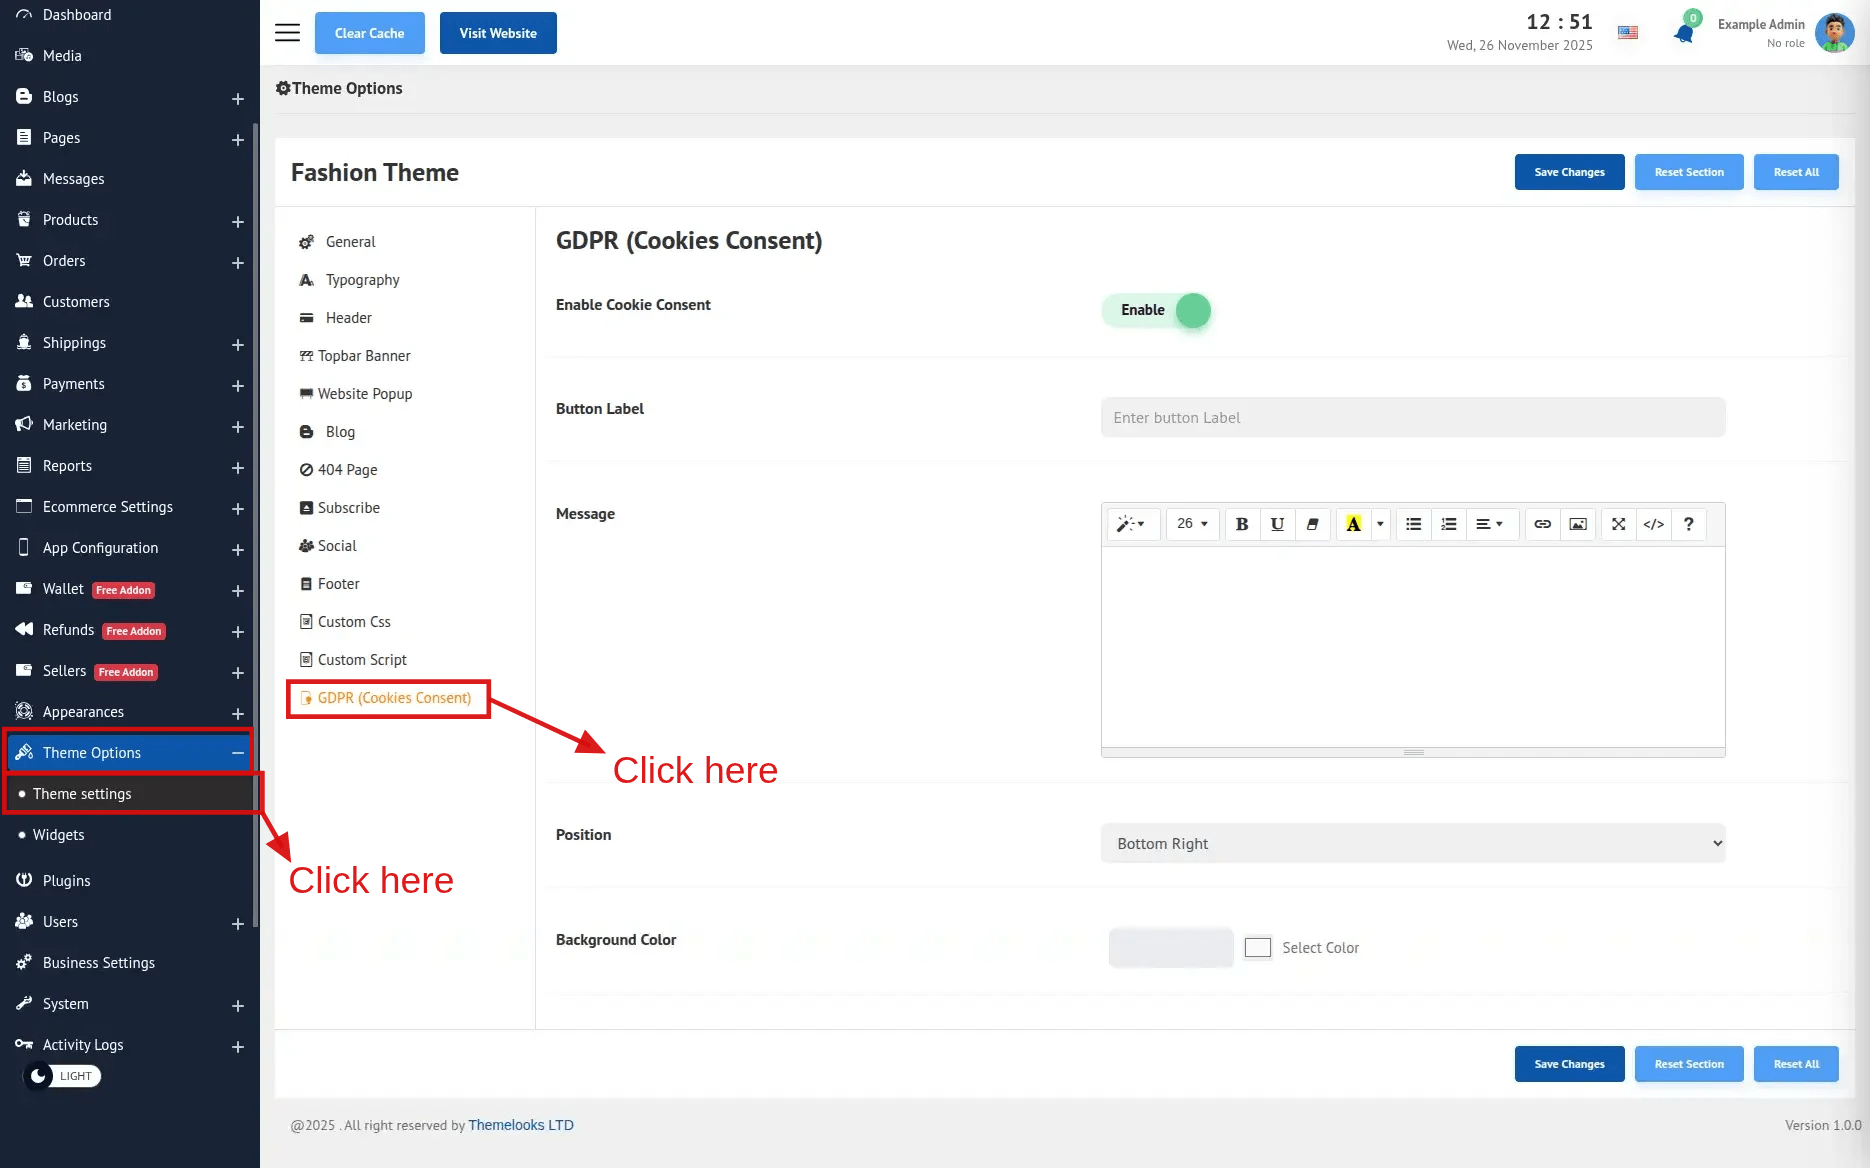This screenshot has width=1870, height=1168.
Task: Open the Position dropdown
Action: [1412, 843]
